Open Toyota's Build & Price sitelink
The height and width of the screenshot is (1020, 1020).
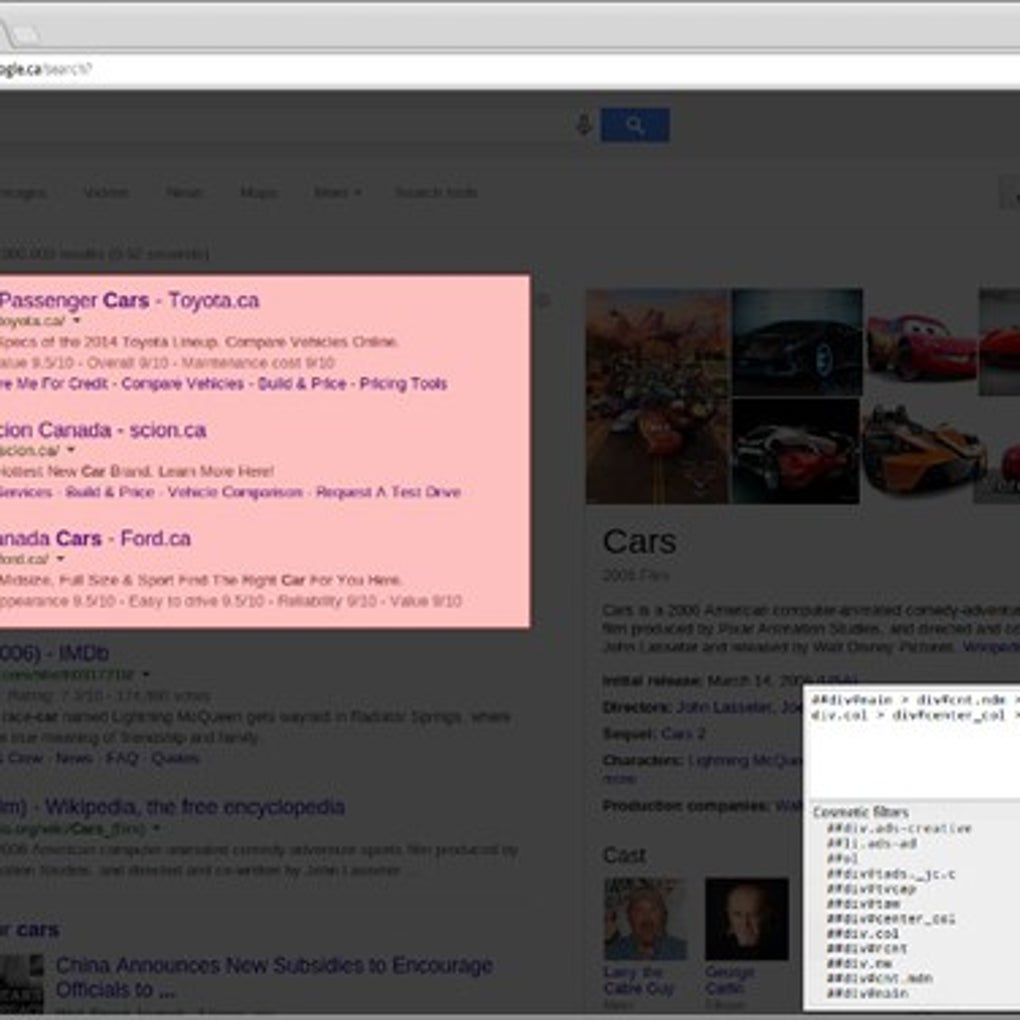[302, 384]
